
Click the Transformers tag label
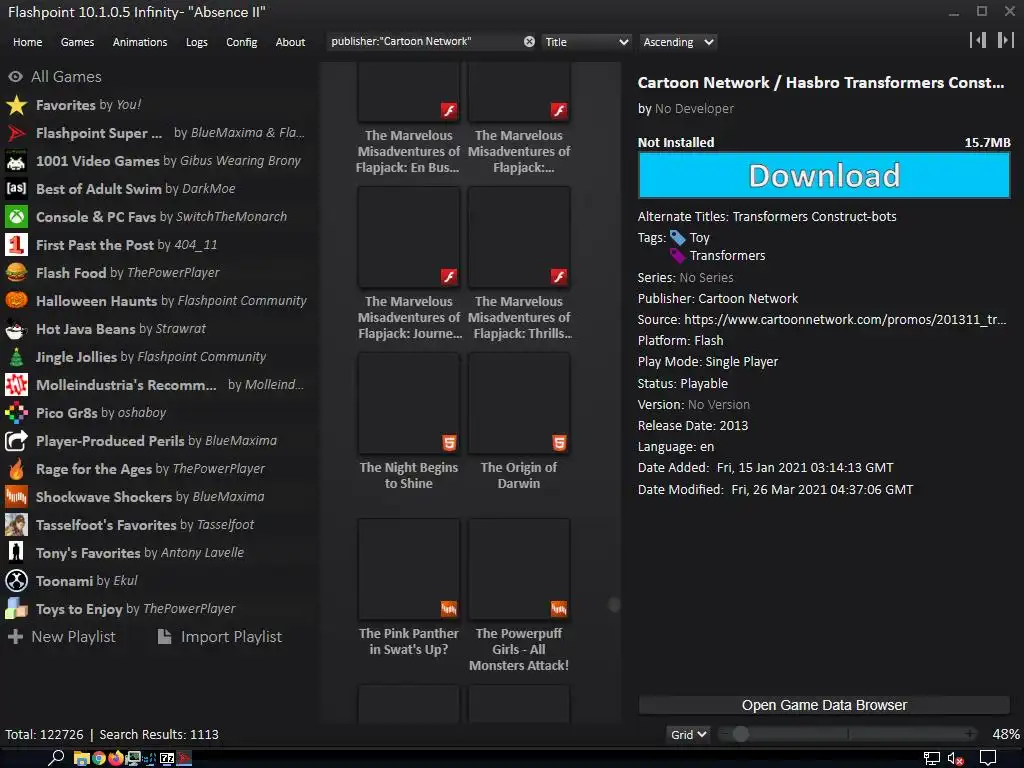pos(728,256)
